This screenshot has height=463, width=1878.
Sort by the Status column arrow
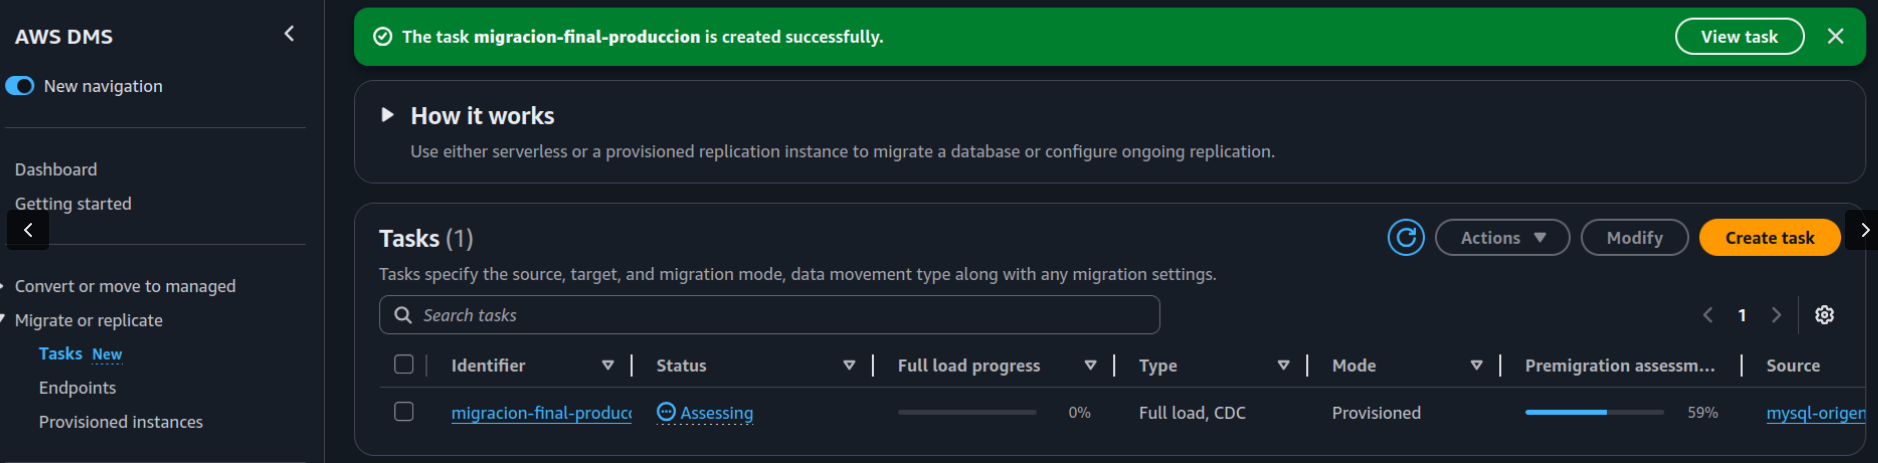pos(849,366)
